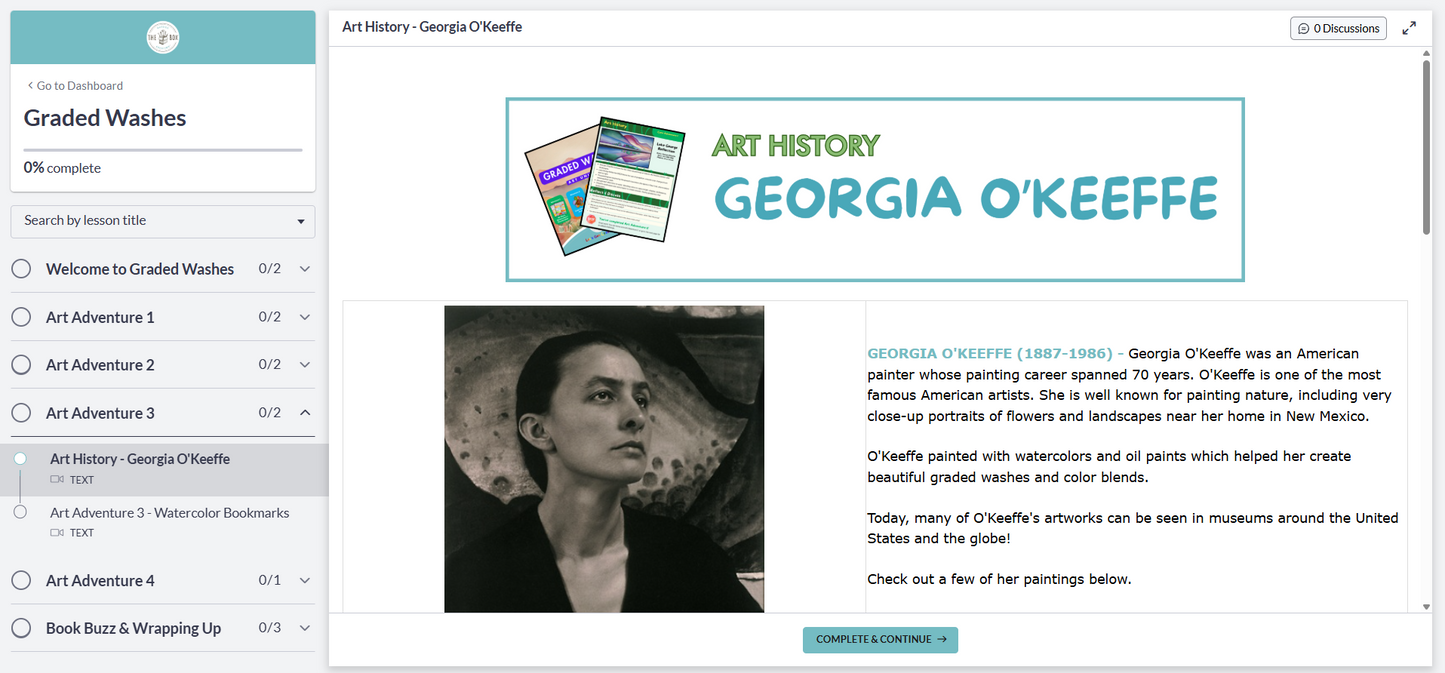Image resolution: width=1445 pixels, height=673 pixels.
Task: Click completion circle beside Art Adventure 1
Action: [x=21, y=316]
